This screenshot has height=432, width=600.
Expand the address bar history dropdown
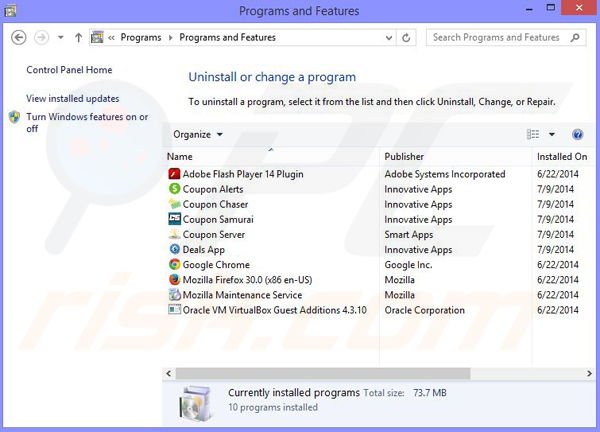[389, 37]
